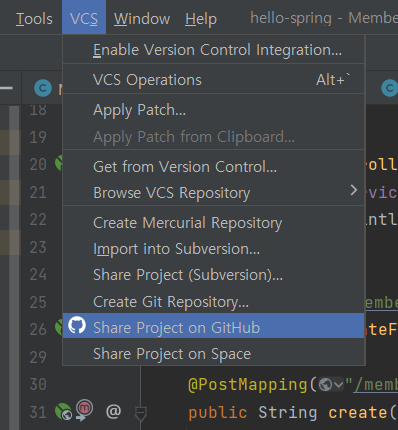
Task: Open the Help menu
Action: click(201, 19)
